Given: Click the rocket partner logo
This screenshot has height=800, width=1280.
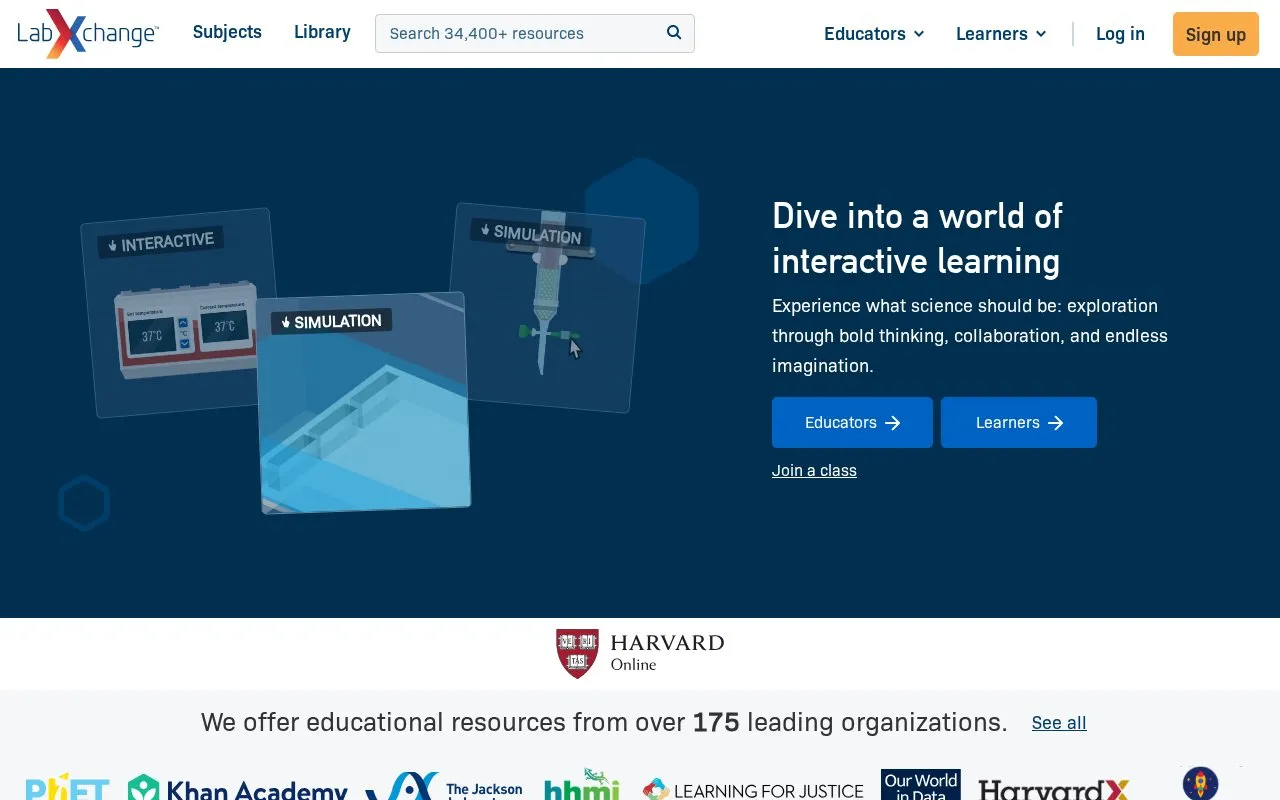Looking at the screenshot, I should coord(1200,783).
